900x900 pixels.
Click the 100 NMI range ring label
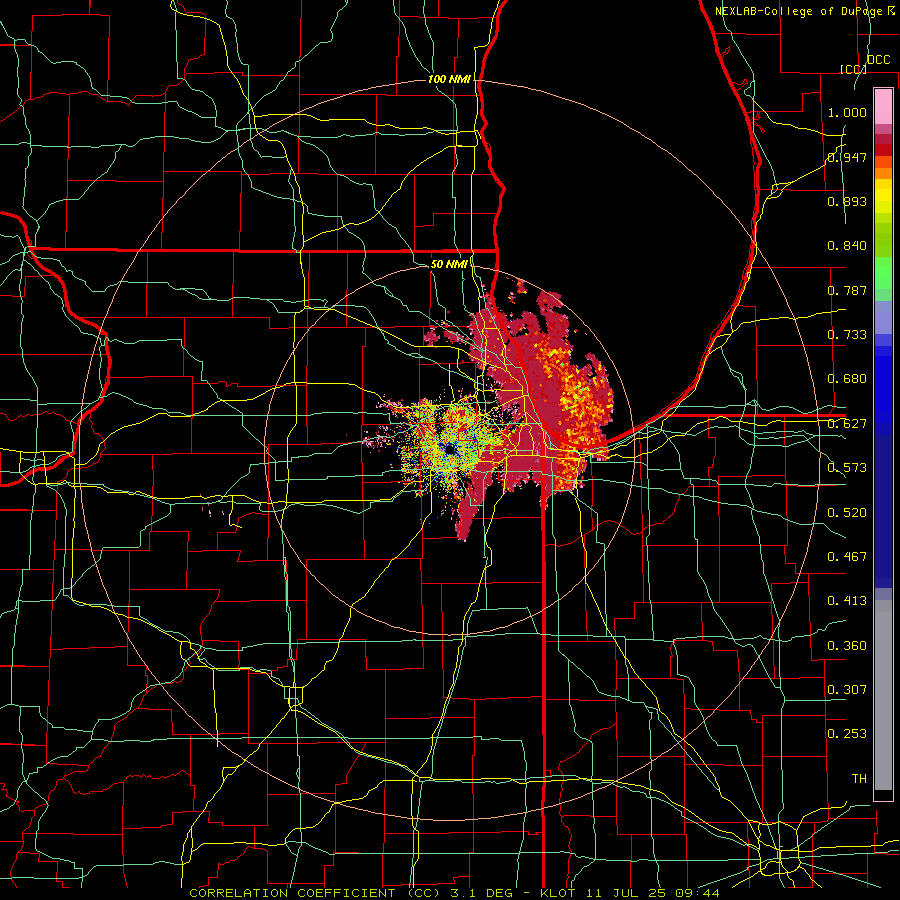[449, 79]
